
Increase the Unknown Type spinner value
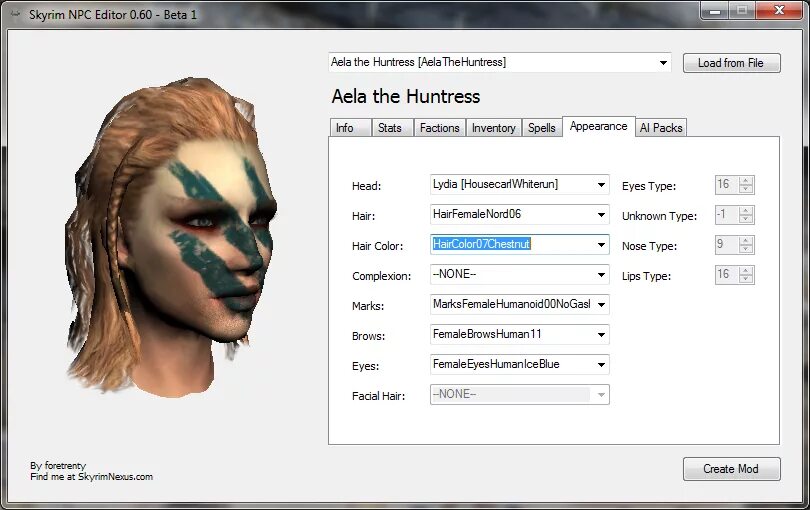coord(745,211)
